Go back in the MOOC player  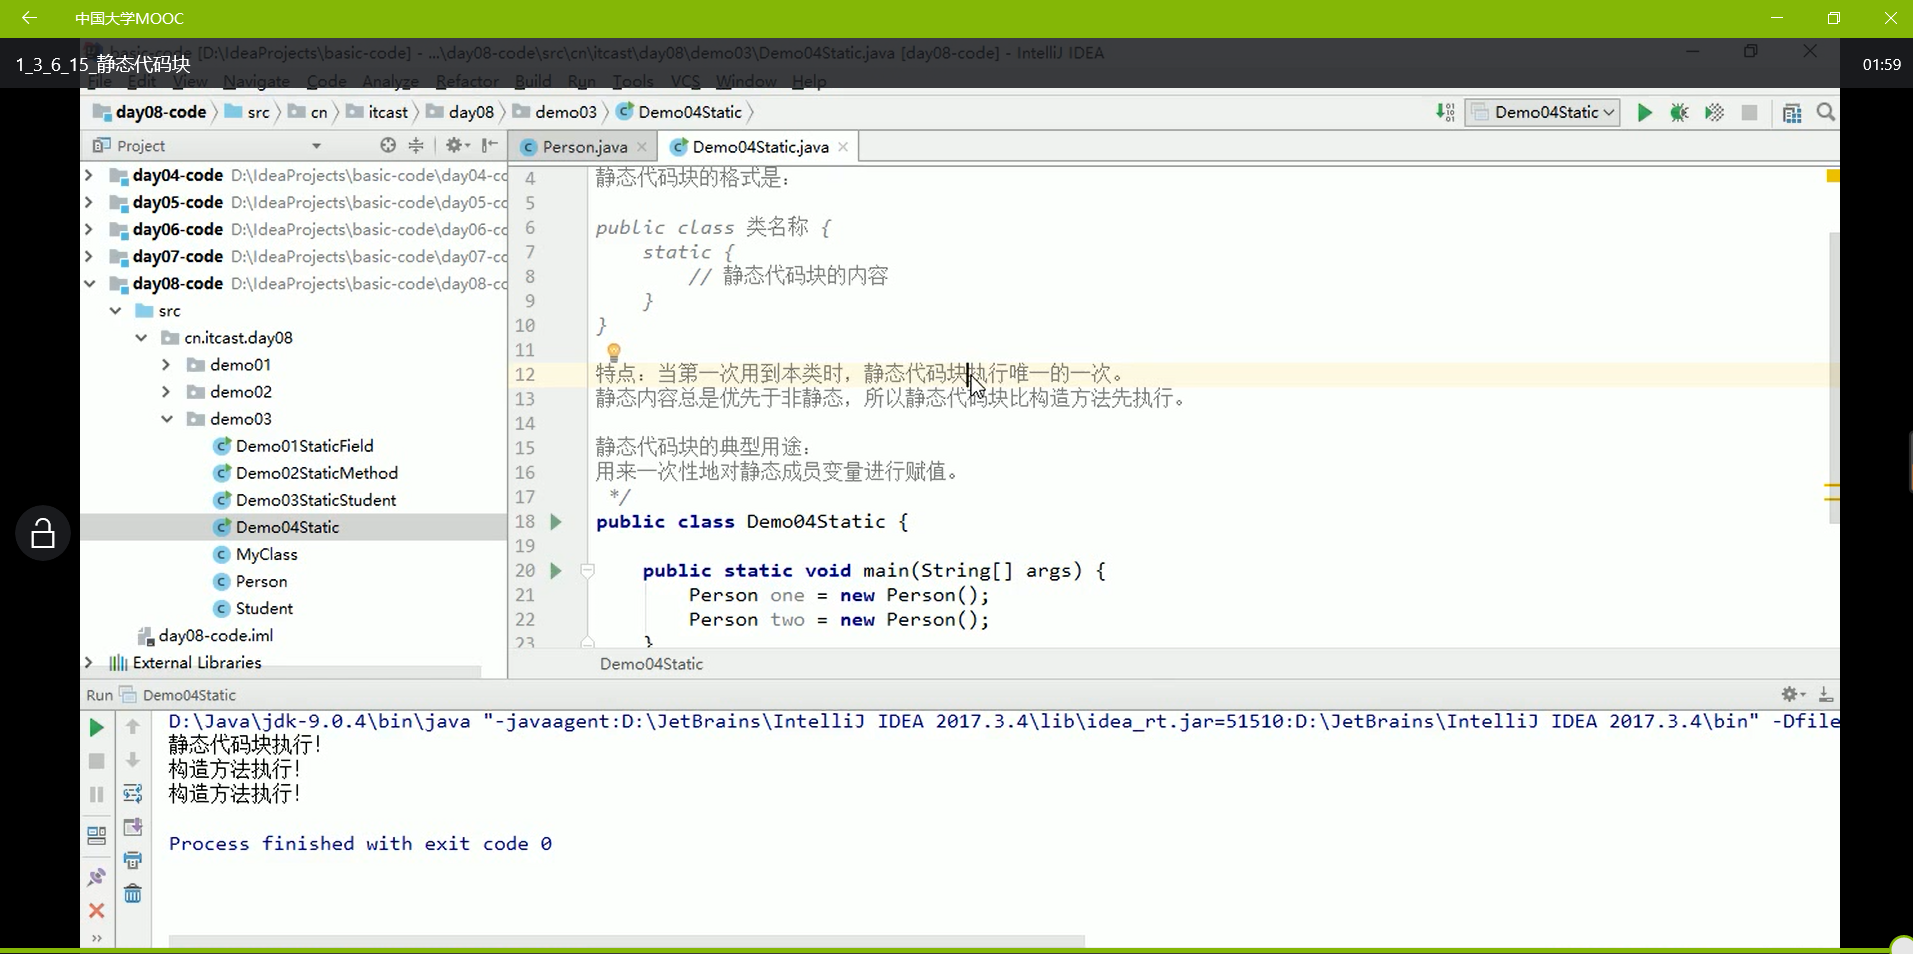pyautogui.click(x=29, y=18)
